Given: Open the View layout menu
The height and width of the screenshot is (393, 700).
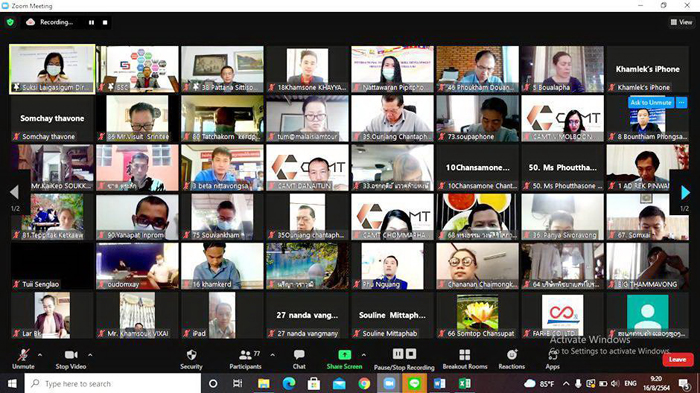Looking at the screenshot, I should point(681,22).
